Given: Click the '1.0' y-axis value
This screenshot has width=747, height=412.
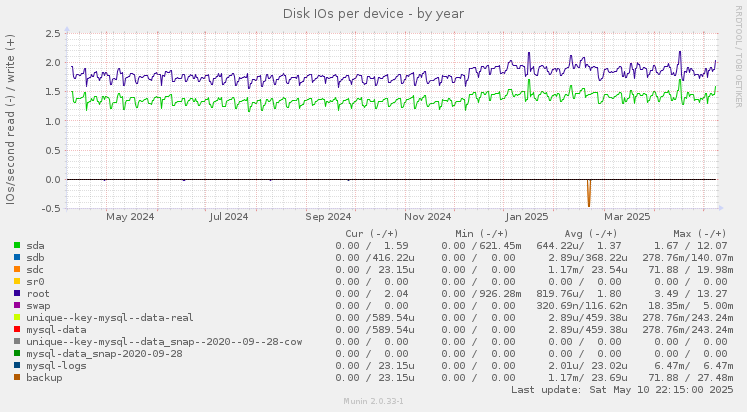Looking at the screenshot, I should pyautogui.click(x=53, y=121).
